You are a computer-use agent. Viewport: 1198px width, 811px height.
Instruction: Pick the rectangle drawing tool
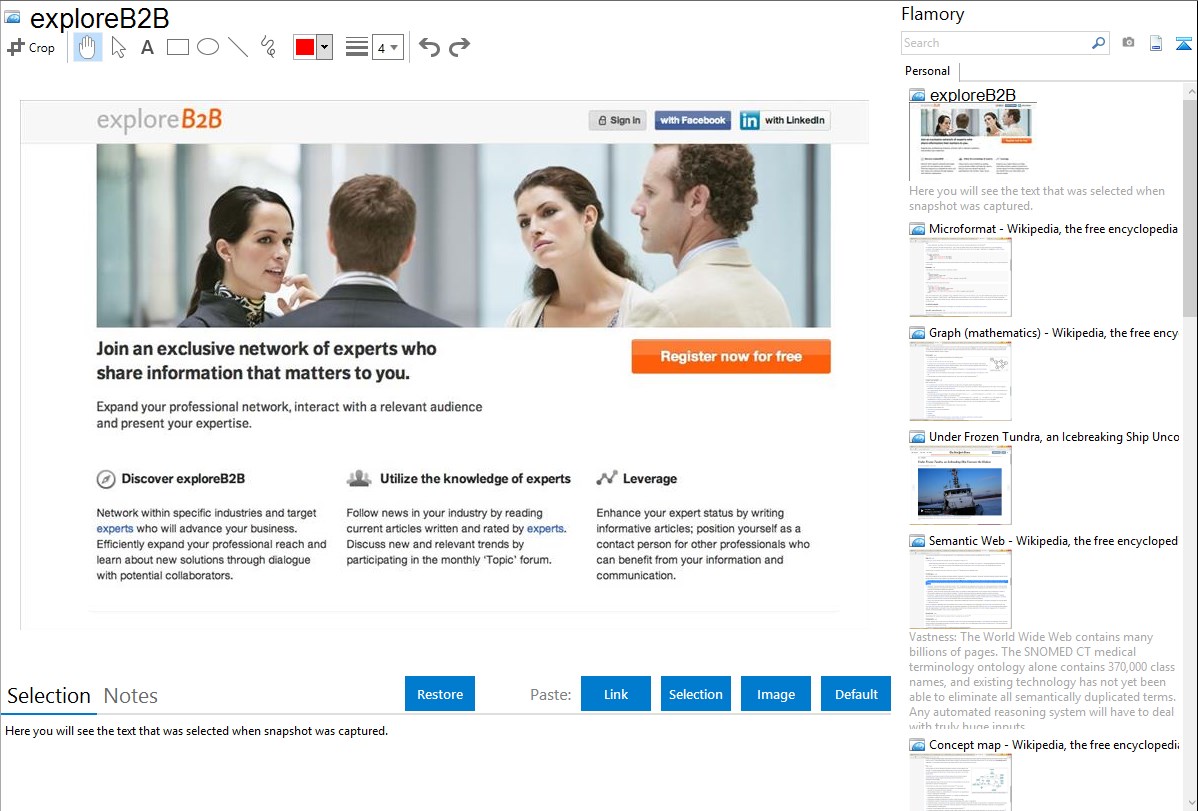coord(177,47)
